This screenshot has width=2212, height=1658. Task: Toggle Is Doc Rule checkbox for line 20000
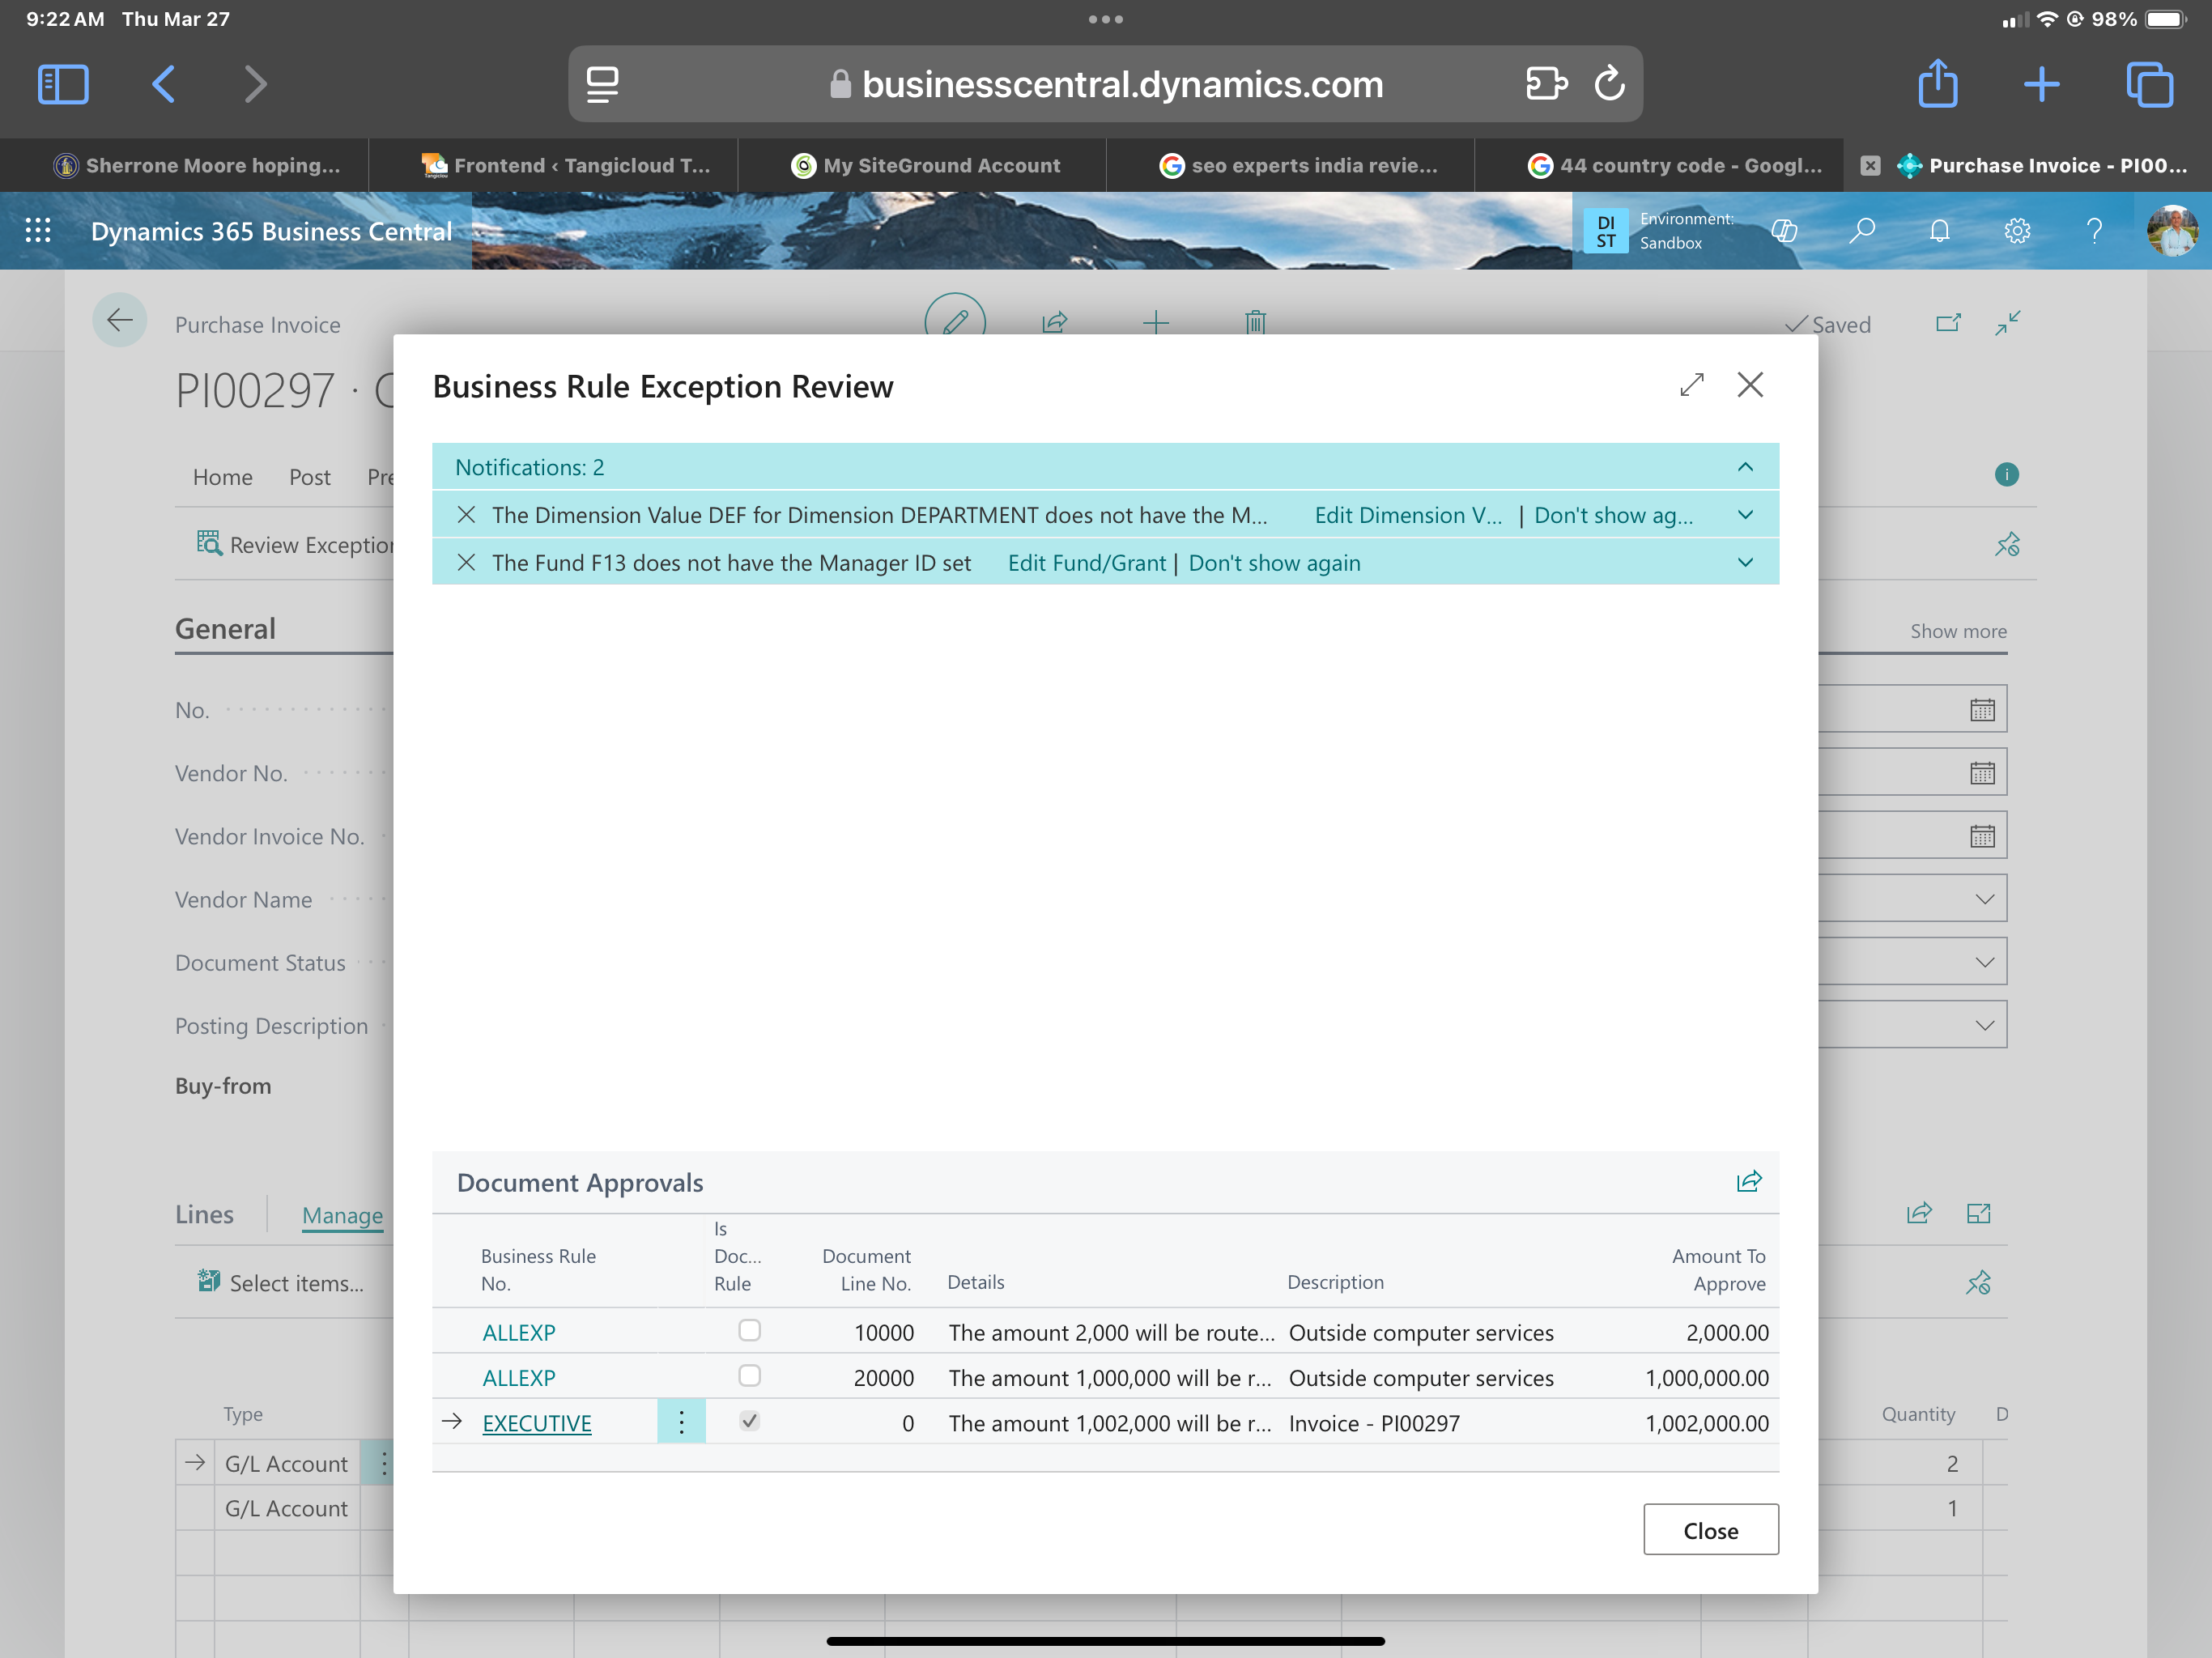749,1376
